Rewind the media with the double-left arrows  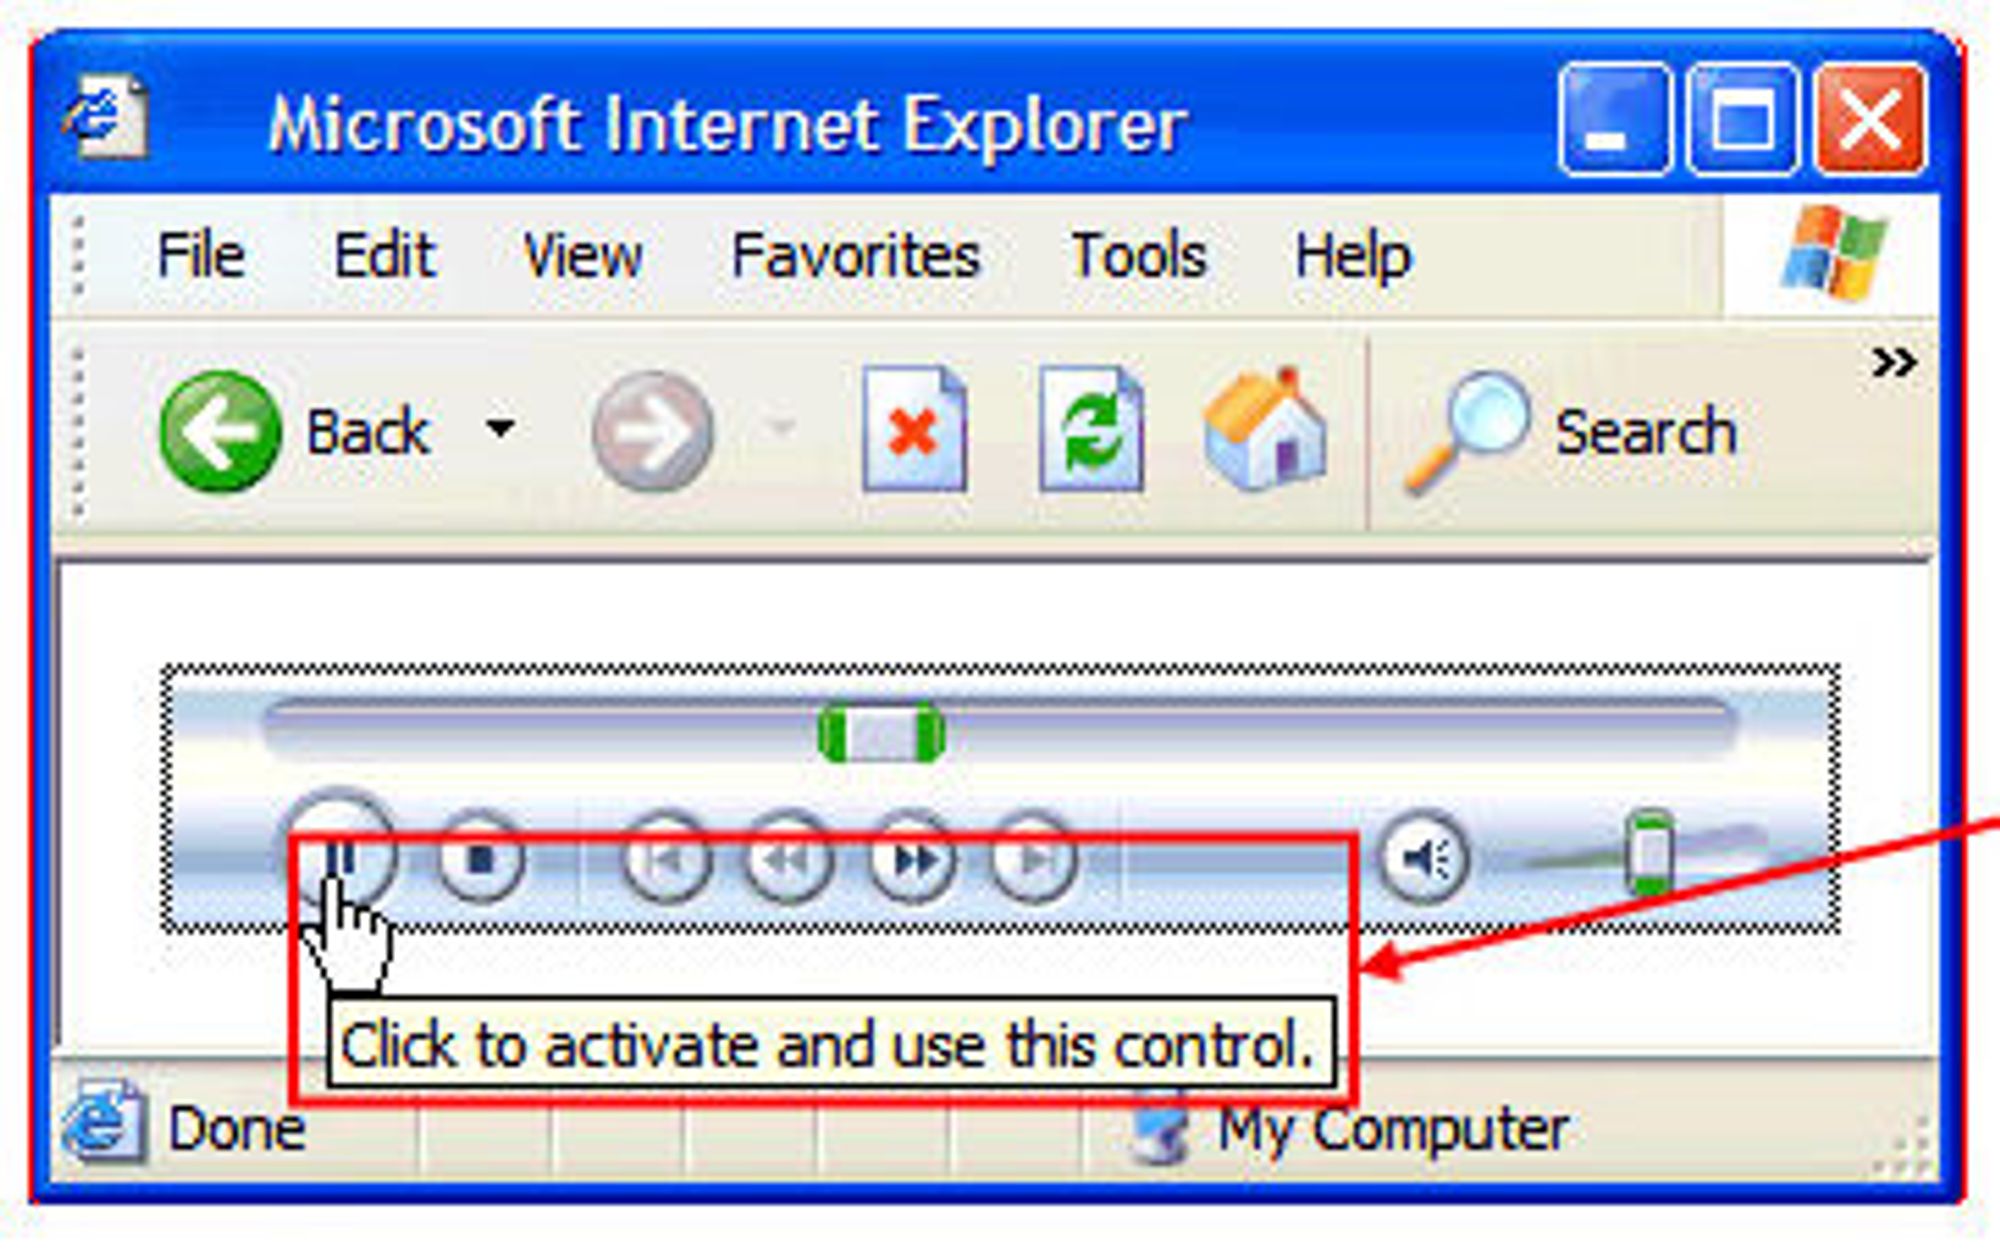tap(789, 858)
